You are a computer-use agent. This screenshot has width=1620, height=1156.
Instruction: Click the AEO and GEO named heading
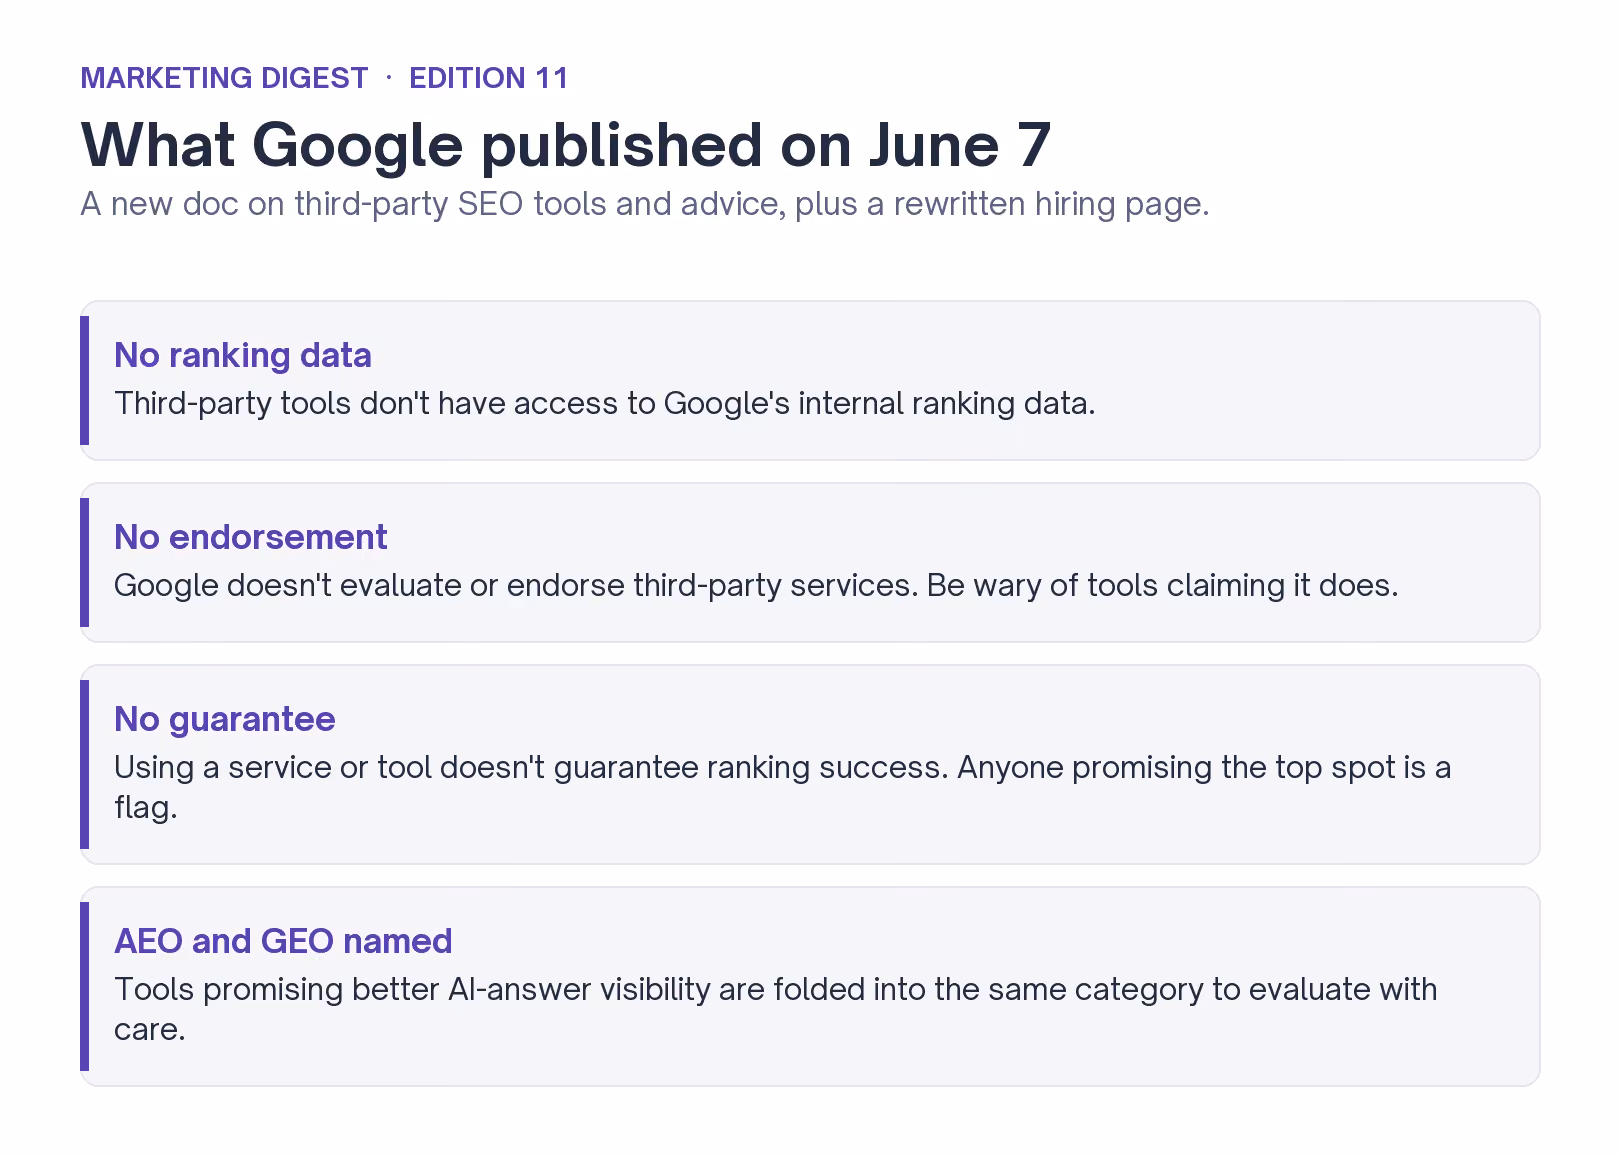coord(283,941)
